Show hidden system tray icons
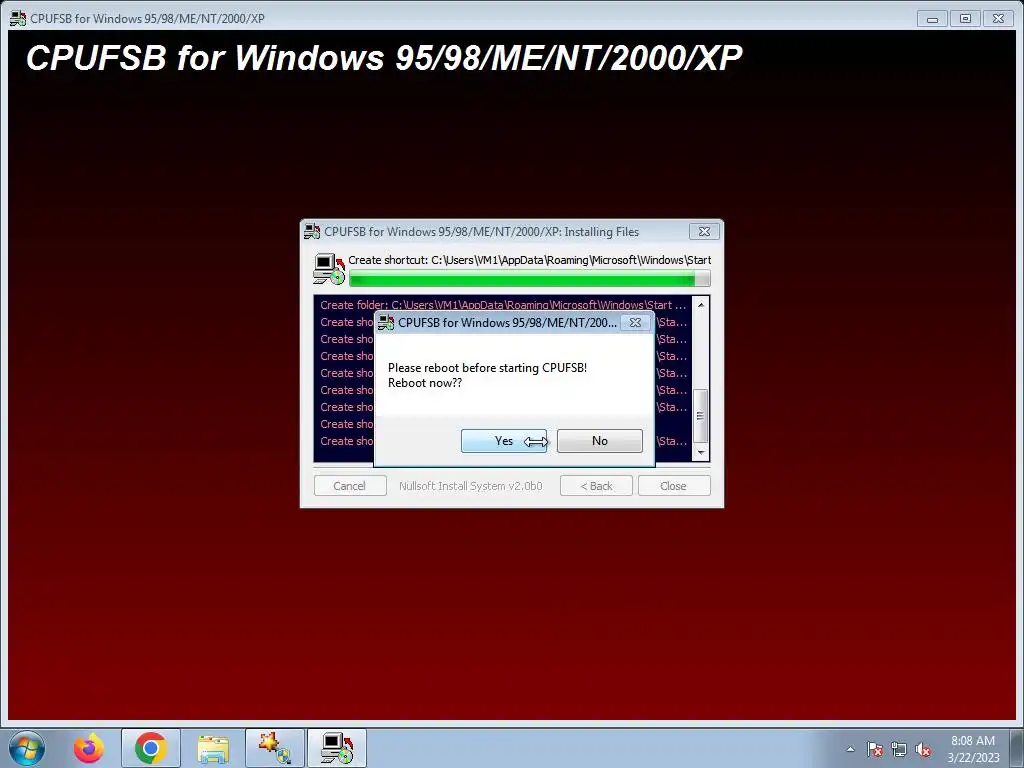Viewport: 1024px width, 768px height. point(850,749)
